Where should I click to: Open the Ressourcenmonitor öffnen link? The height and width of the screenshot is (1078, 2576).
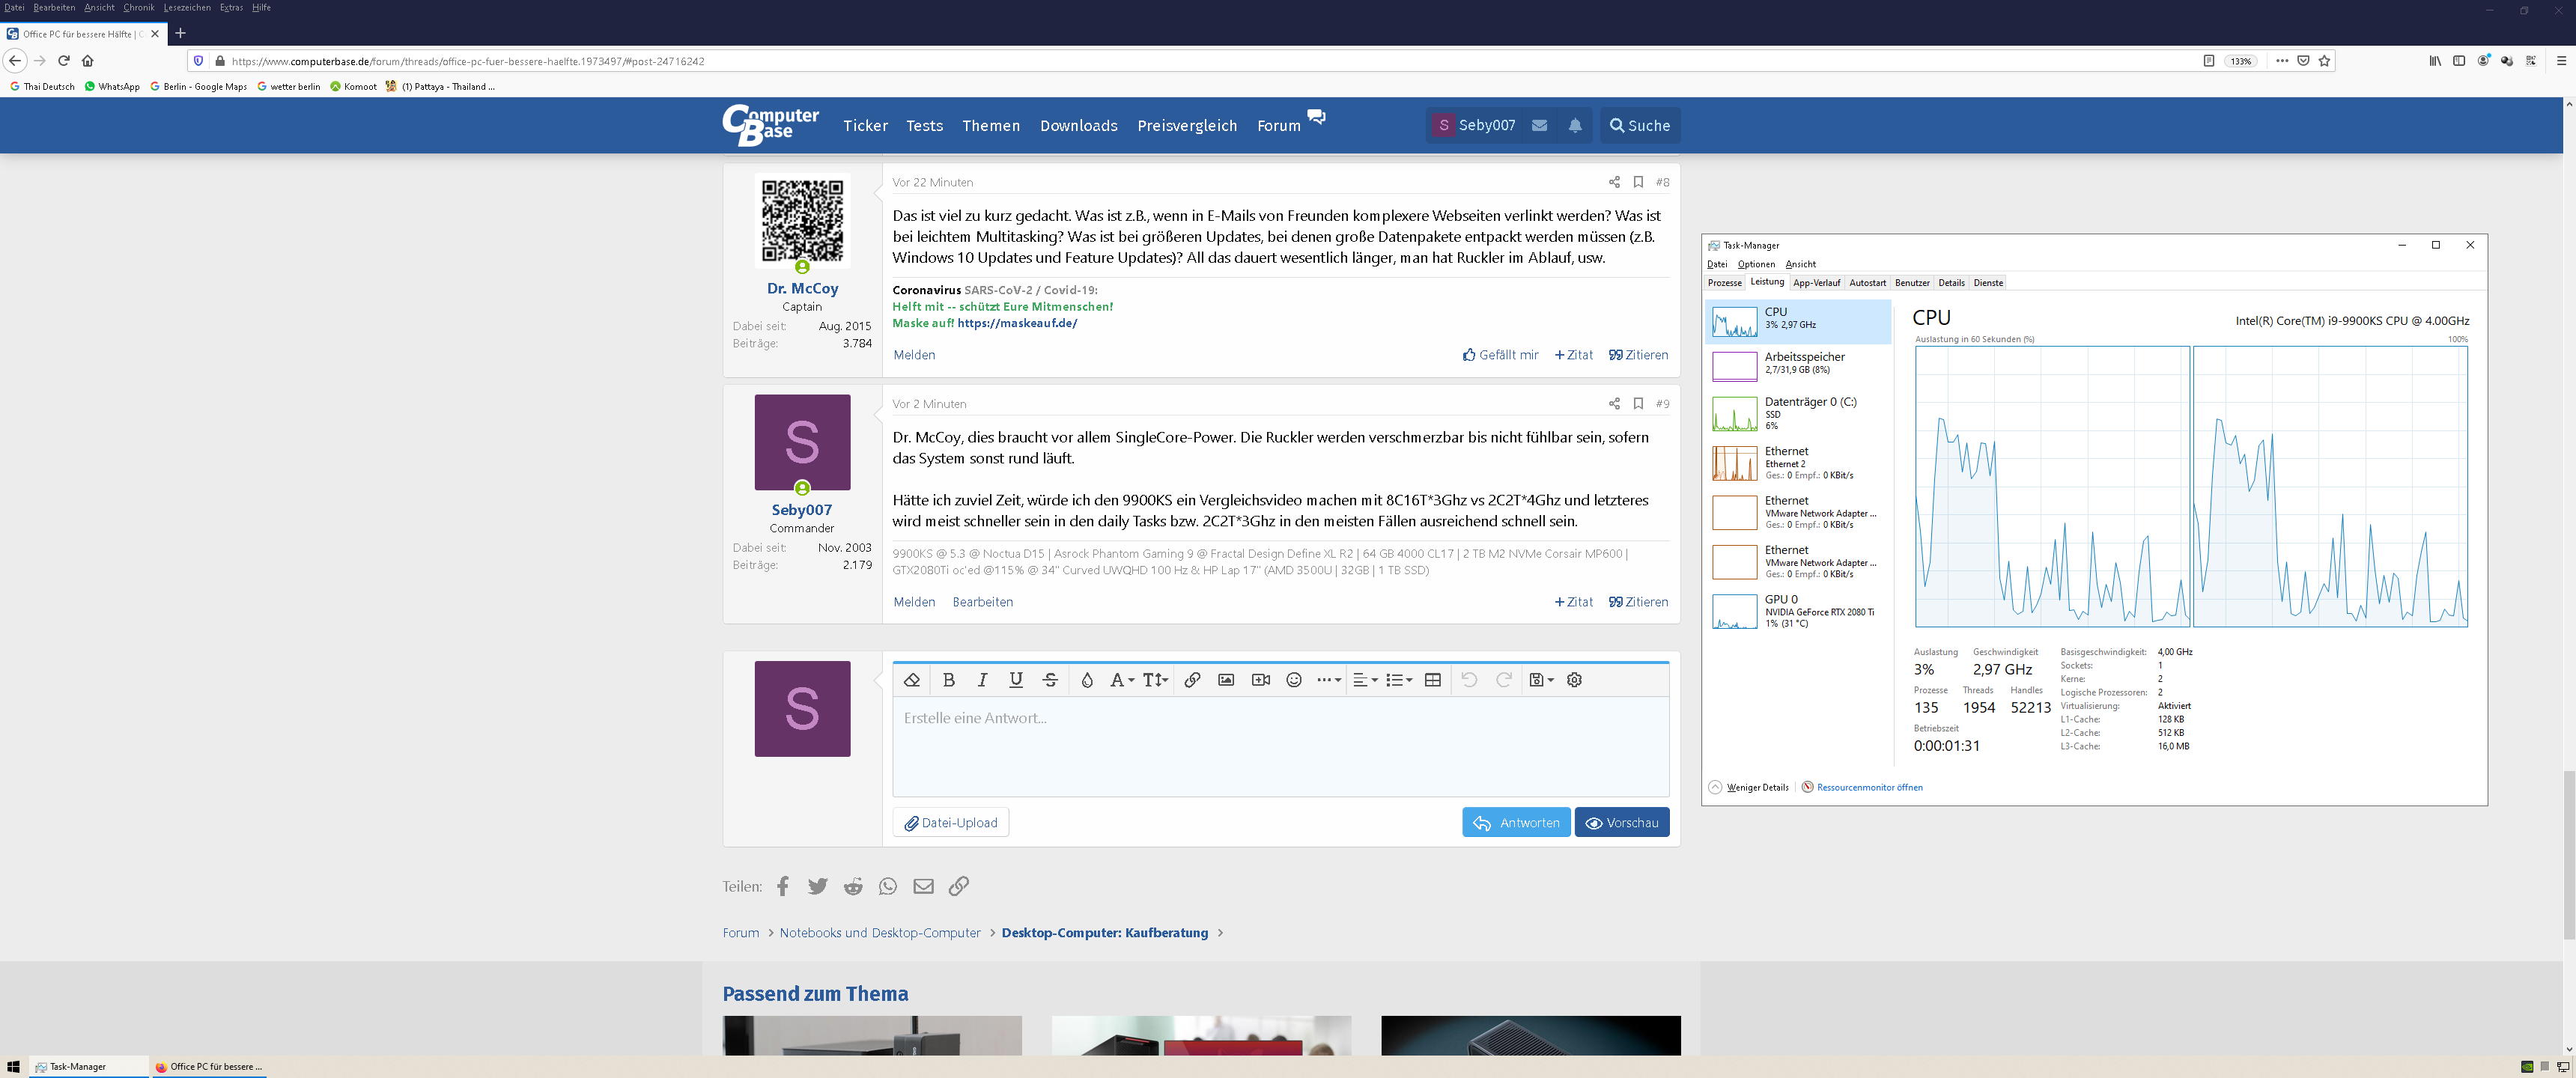1868,788
